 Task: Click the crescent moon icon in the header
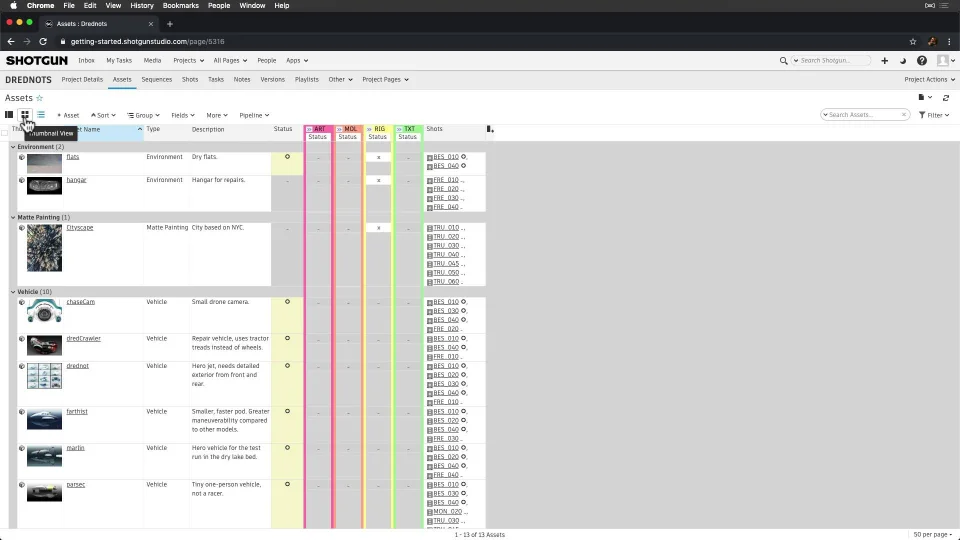[x=902, y=61]
